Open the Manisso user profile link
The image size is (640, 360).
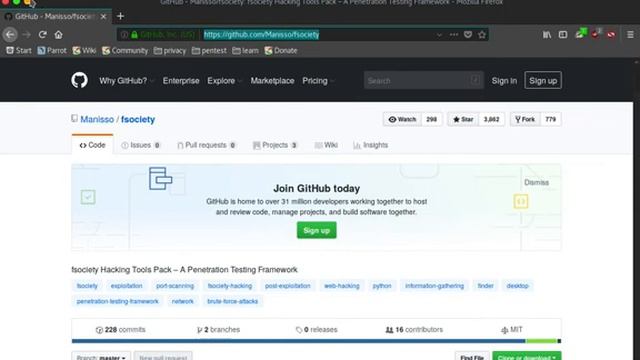[x=97, y=120]
